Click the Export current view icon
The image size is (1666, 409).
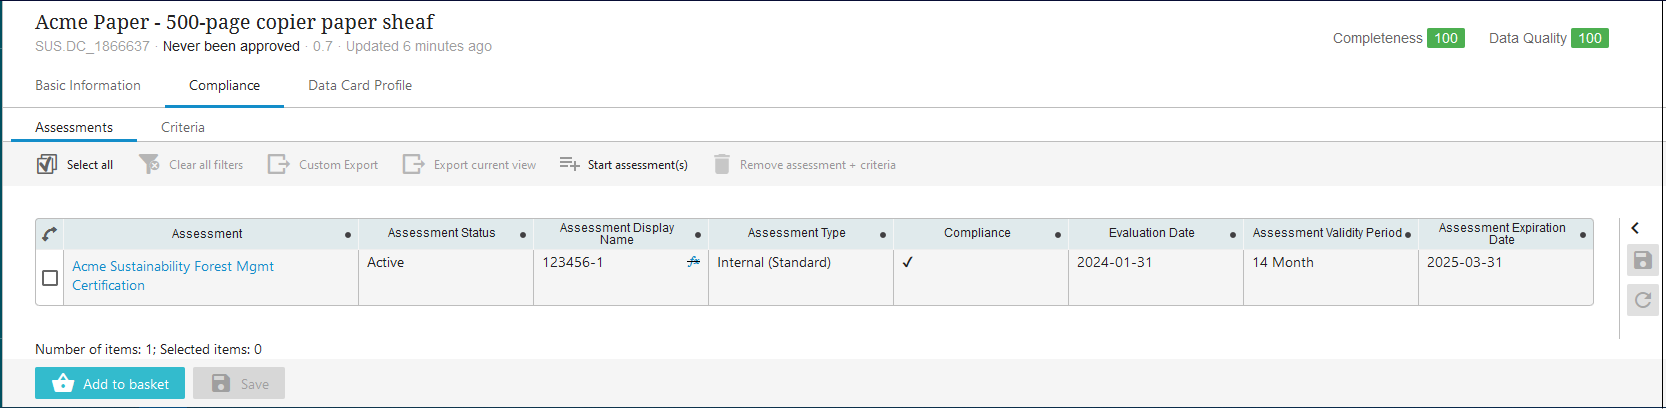pyautogui.click(x=413, y=165)
